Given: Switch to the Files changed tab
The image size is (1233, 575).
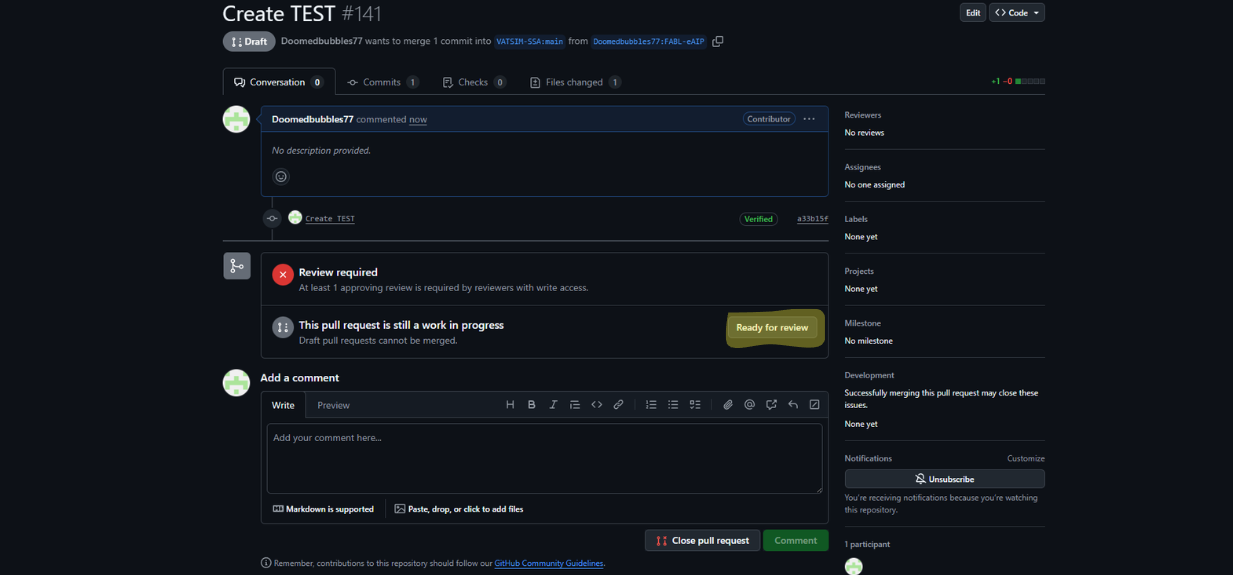Looking at the screenshot, I should pyautogui.click(x=575, y=82).
